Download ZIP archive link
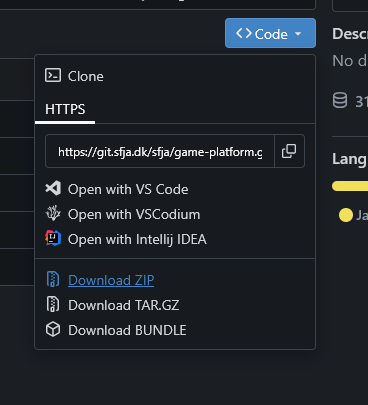This screenshot has height=405, width=368. (111, 280)
